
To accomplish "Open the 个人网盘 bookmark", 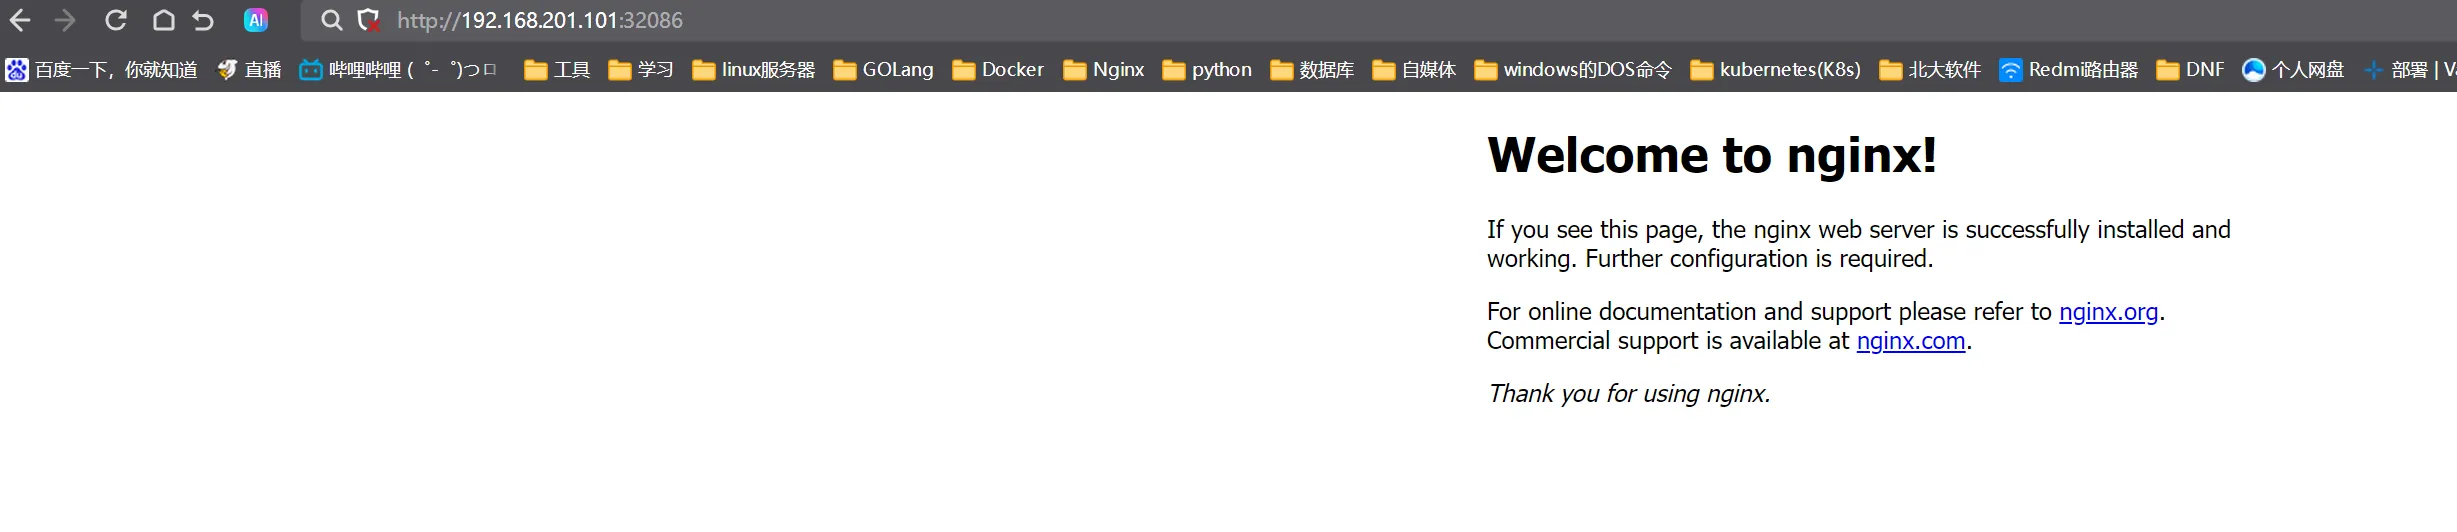I will [x=2293, y=70].
